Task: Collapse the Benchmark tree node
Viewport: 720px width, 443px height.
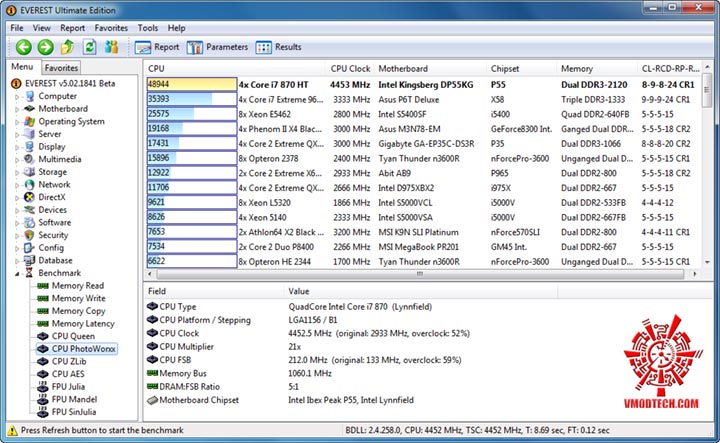Action: pyautogui.click(x=17, y=274)
